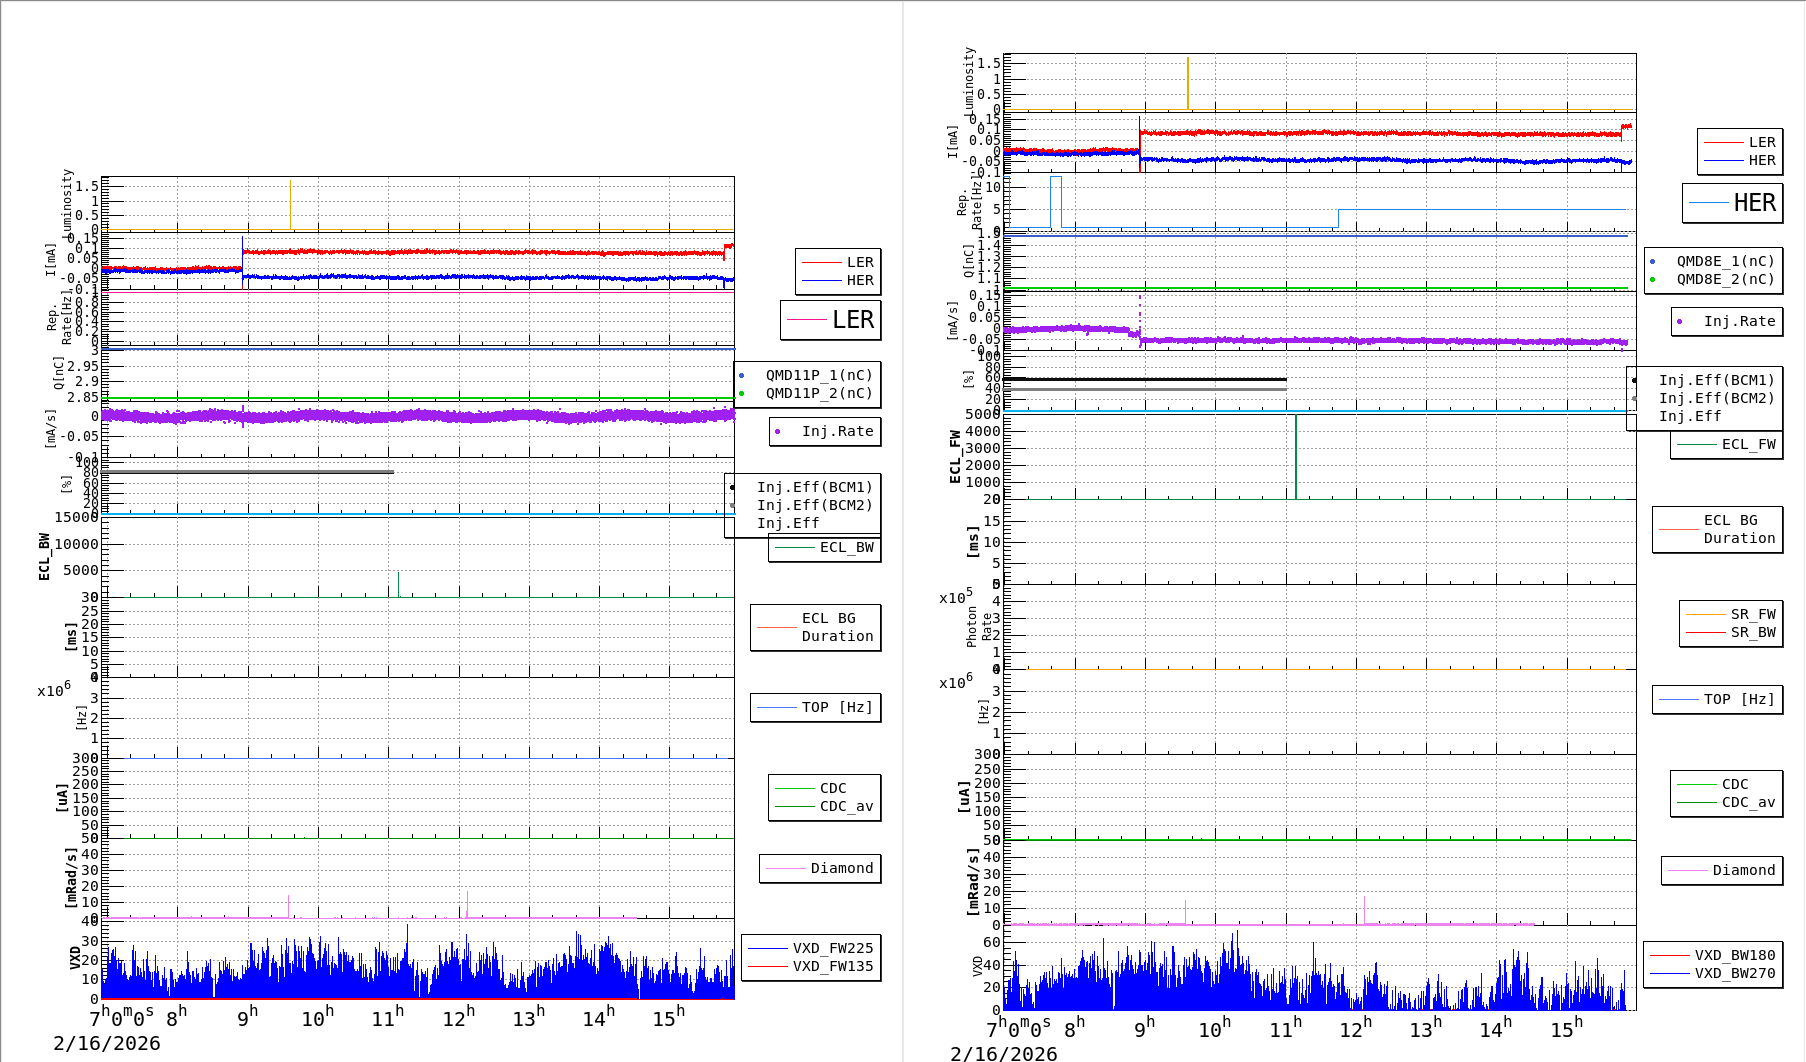This screenshot has width=1806, height=1062.
Task: Click the VXD_BW270 legend entry
Action: coord(1713,973)
